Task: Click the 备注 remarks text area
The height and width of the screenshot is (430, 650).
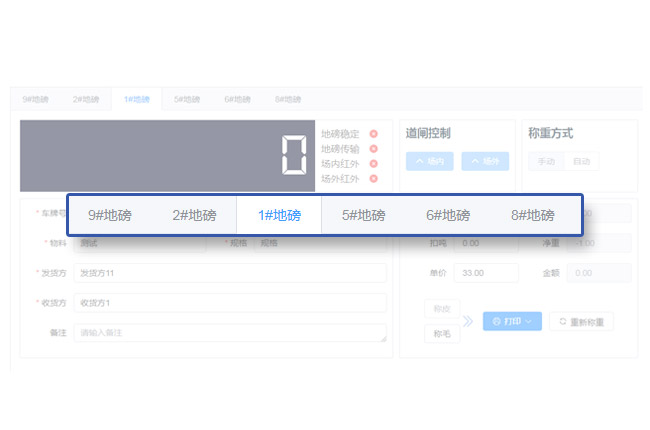Action: coord(229,333)
